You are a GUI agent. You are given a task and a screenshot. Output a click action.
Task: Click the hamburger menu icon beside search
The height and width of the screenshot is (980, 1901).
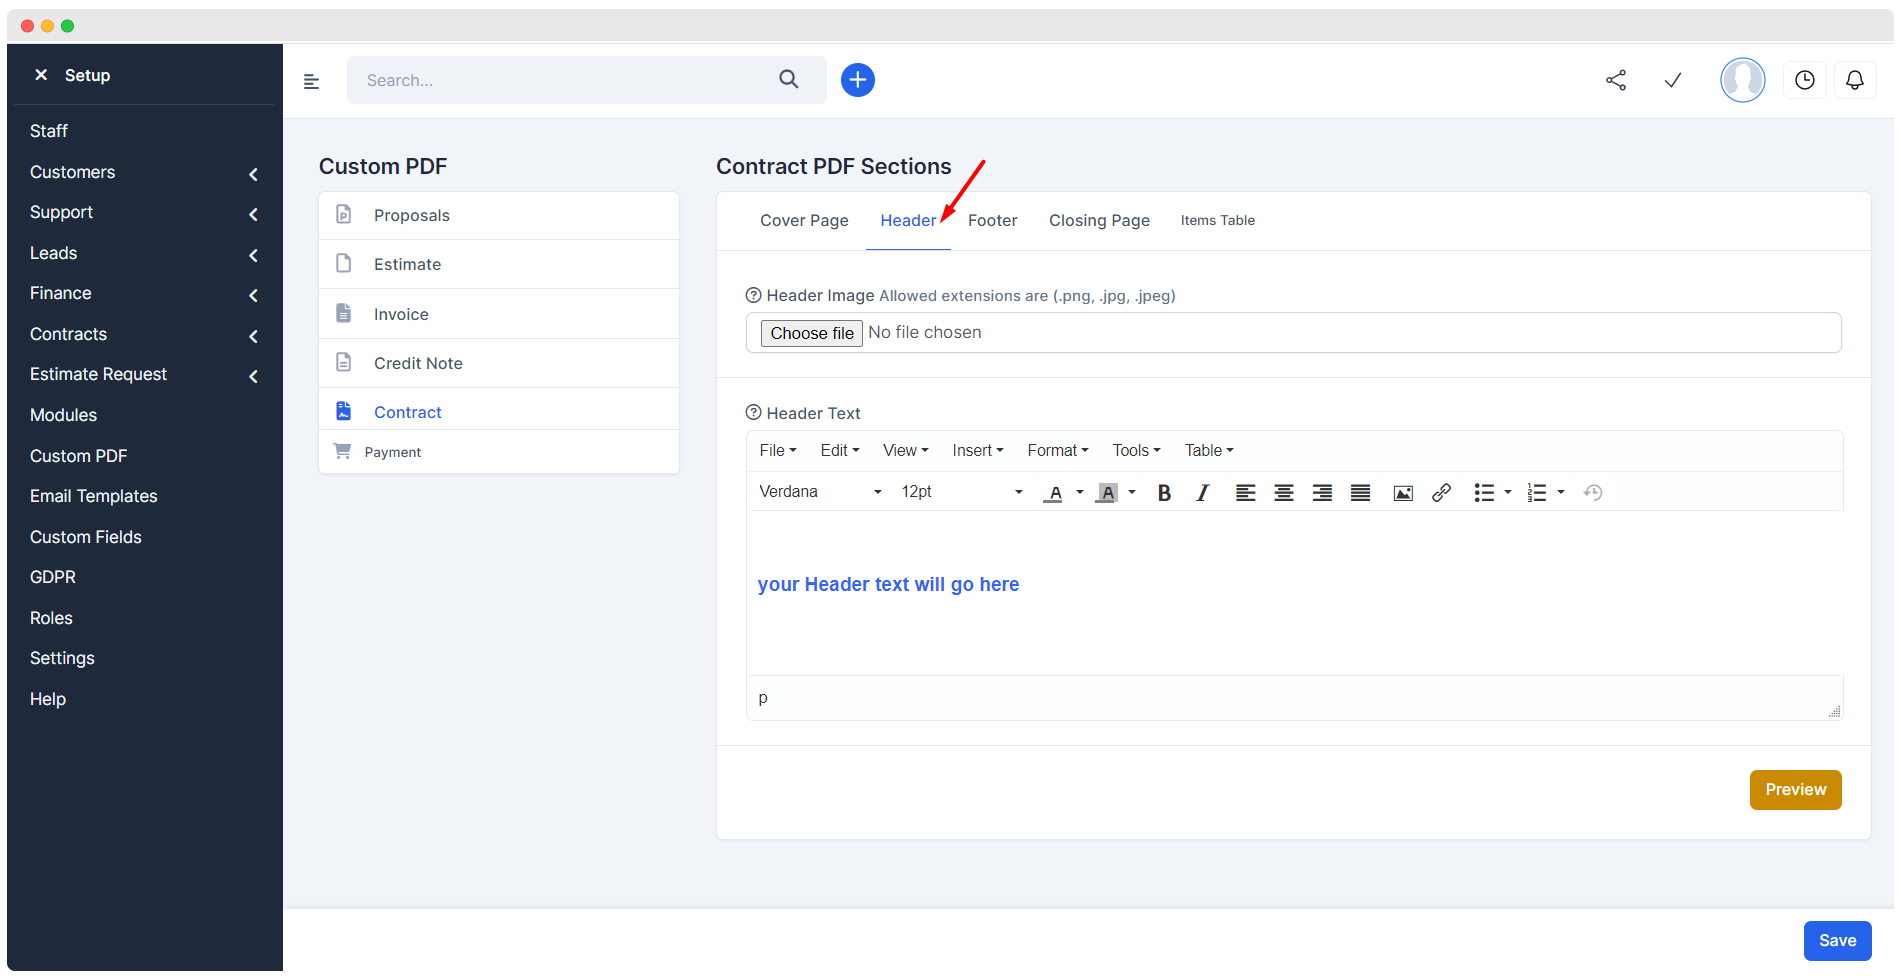[311, 80]
